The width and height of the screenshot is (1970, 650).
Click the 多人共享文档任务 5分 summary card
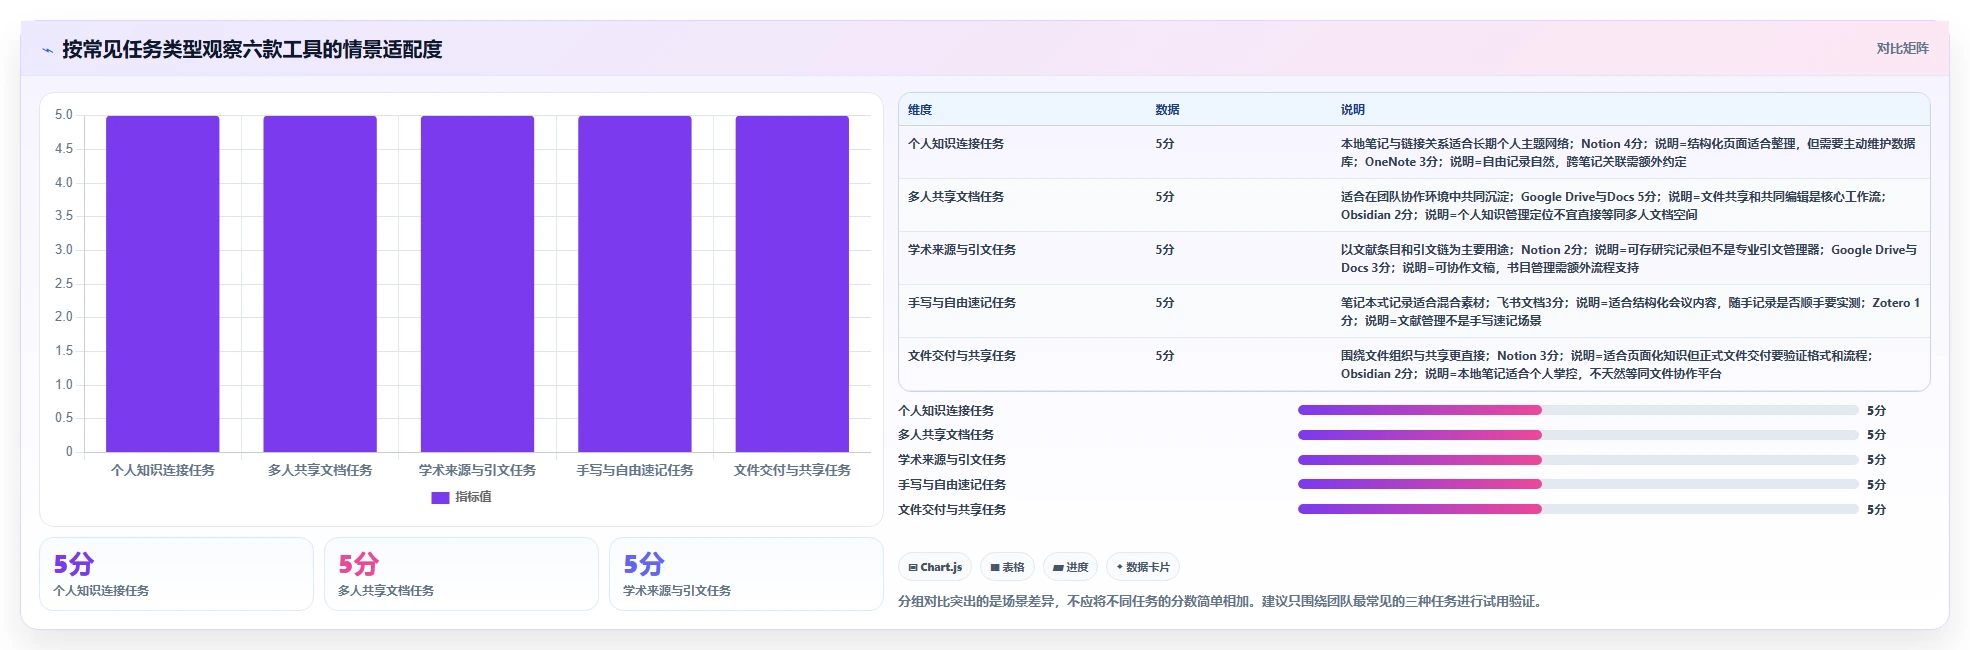(x=461, y=574)
